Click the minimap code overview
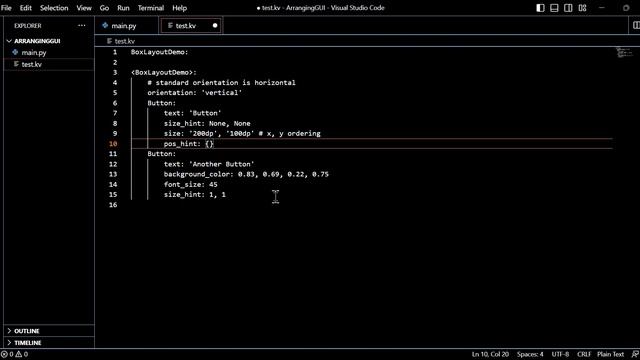 pos(624,53)
